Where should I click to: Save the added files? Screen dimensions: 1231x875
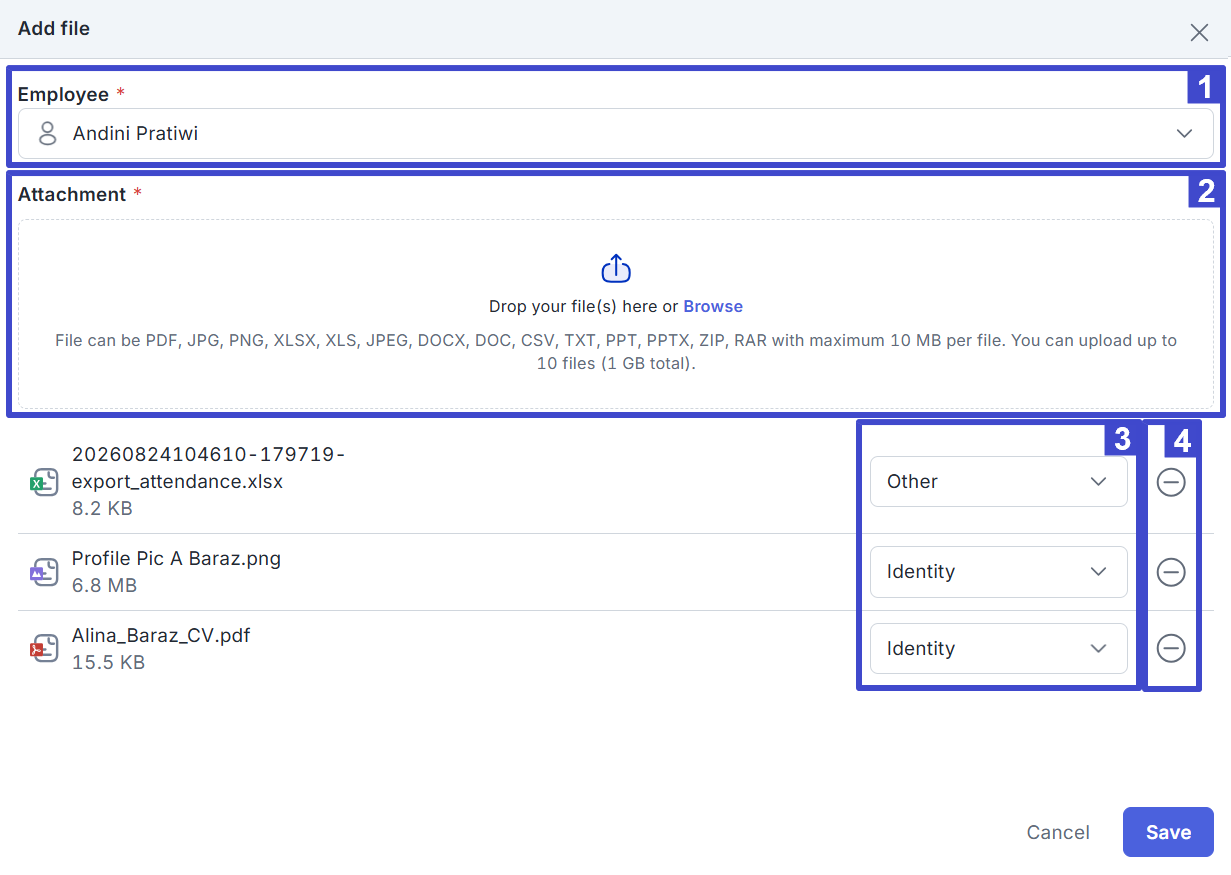coord(1168,833)
